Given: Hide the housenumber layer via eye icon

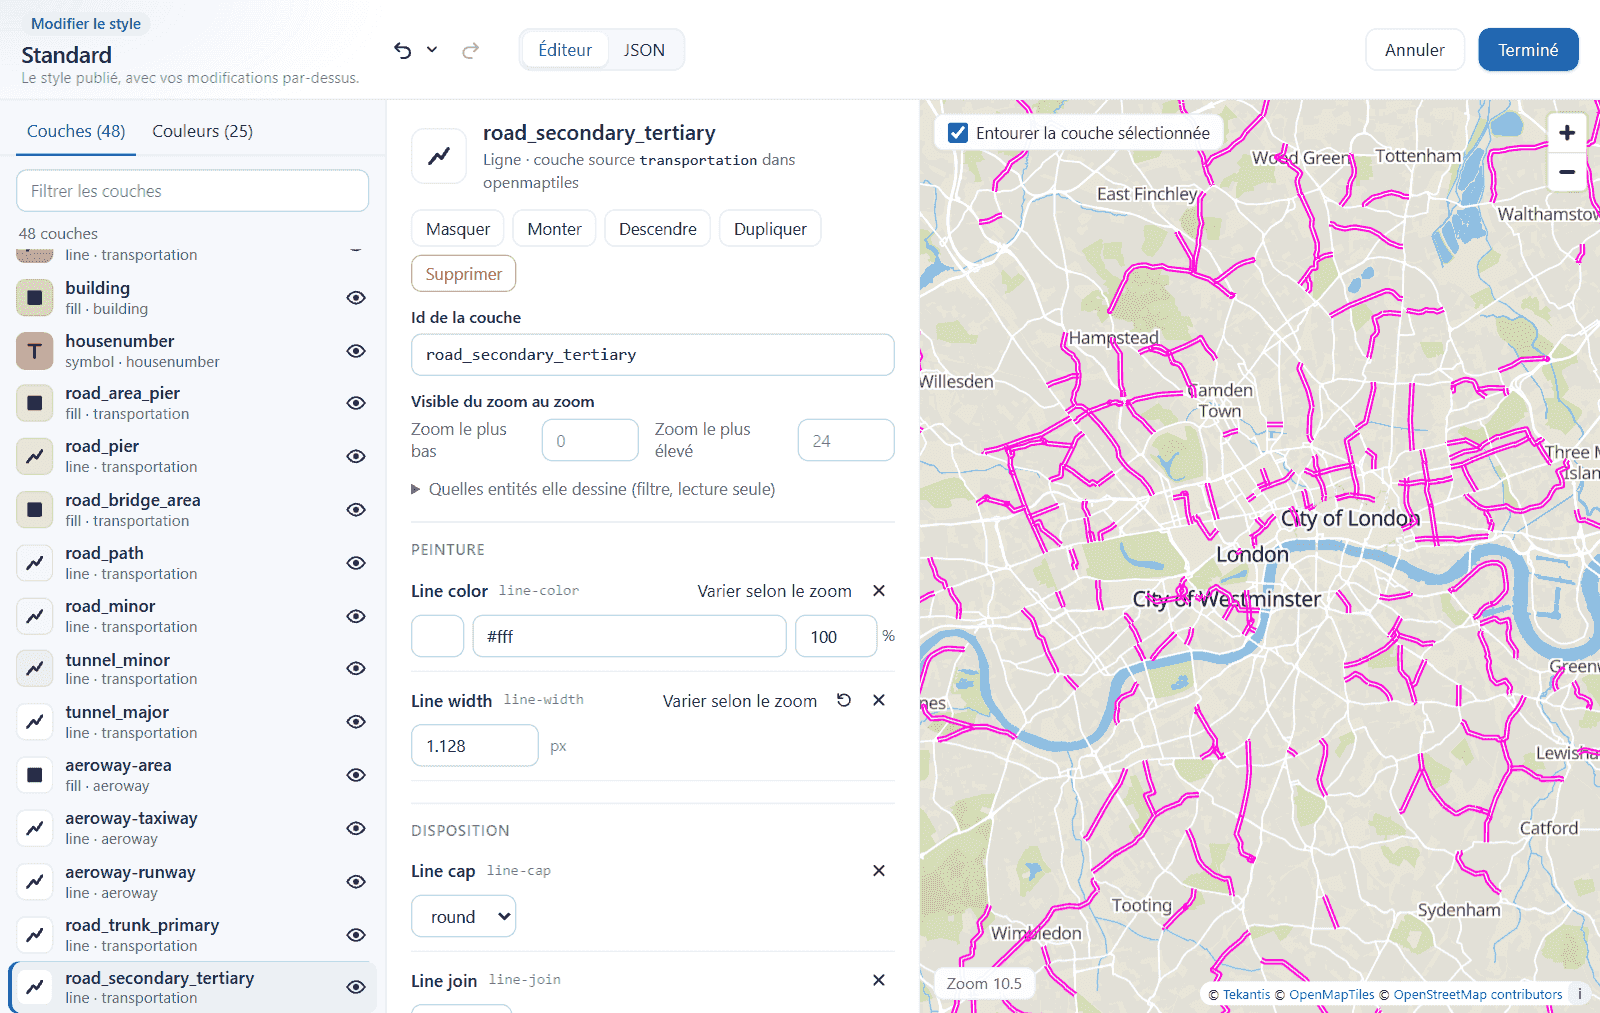Looking at the screenshot, I should 356,351.
